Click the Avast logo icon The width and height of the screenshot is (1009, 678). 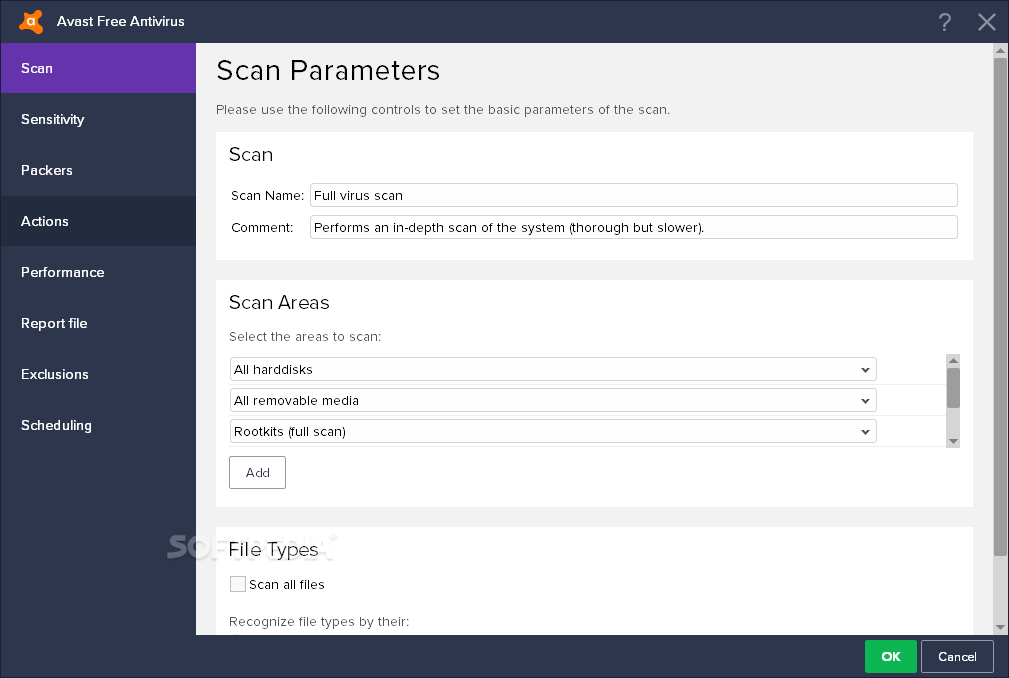pyautogui.click(x=31, y=21)
